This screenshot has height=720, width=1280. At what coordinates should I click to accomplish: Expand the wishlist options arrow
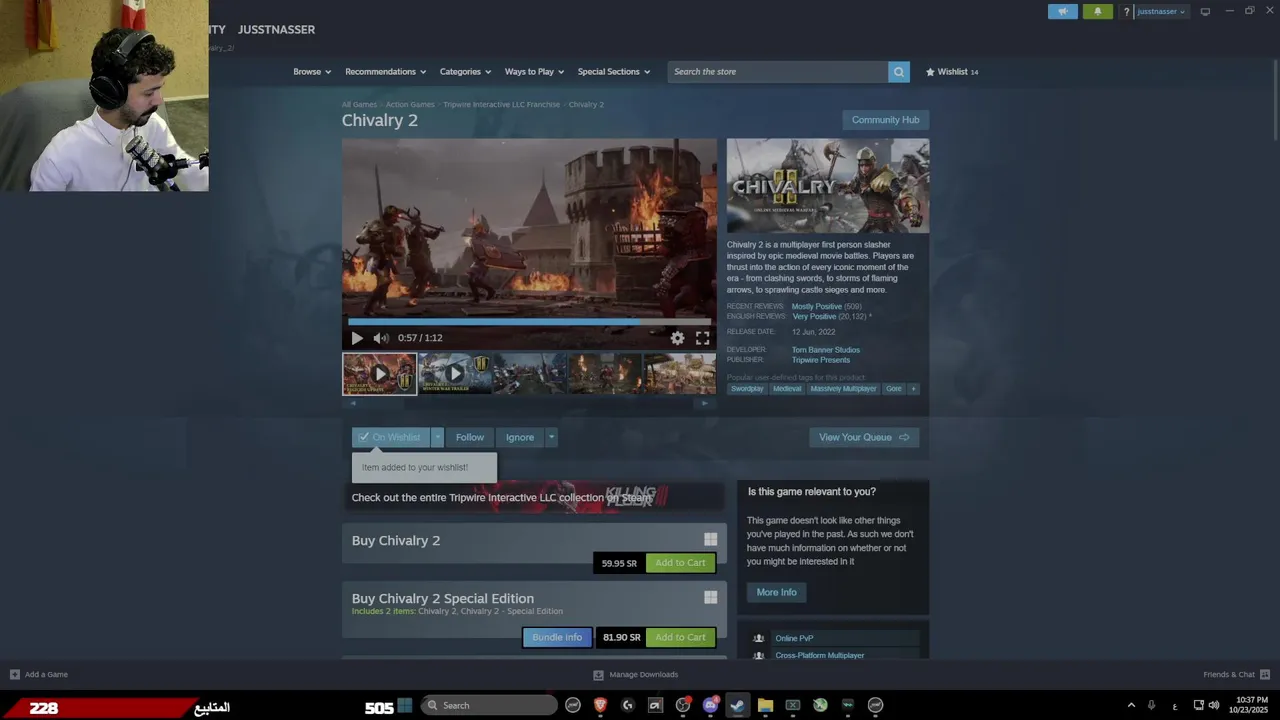tap(437, 437)
